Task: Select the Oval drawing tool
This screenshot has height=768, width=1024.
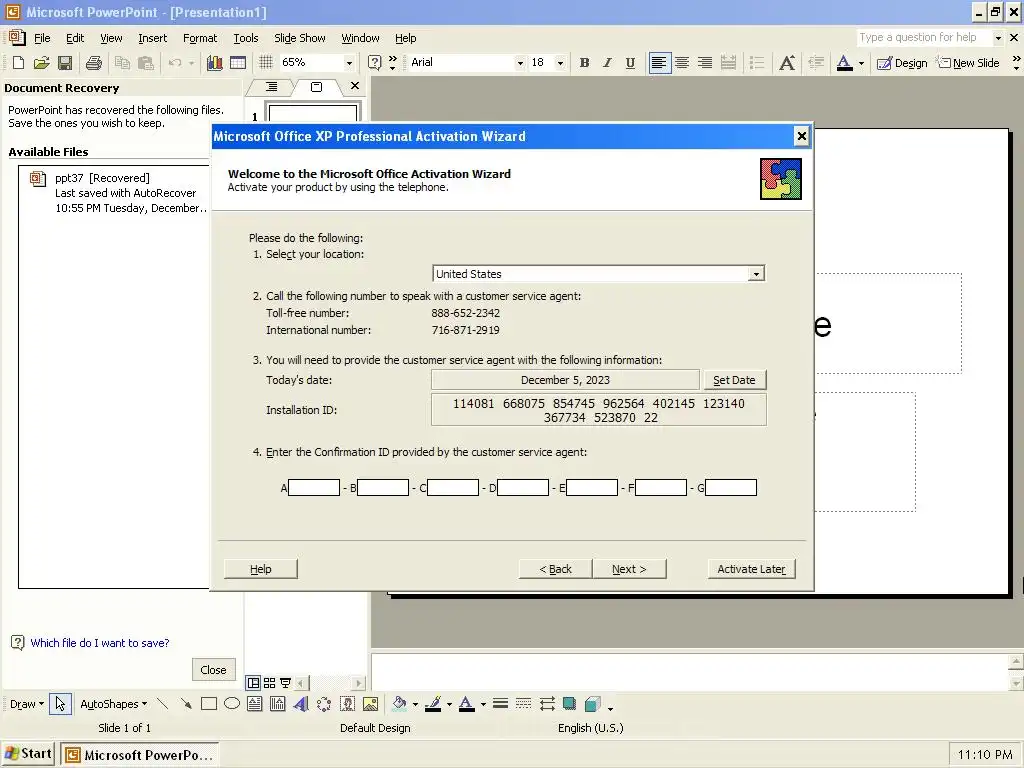Action: pyautogui.click(x=232, y=704)
